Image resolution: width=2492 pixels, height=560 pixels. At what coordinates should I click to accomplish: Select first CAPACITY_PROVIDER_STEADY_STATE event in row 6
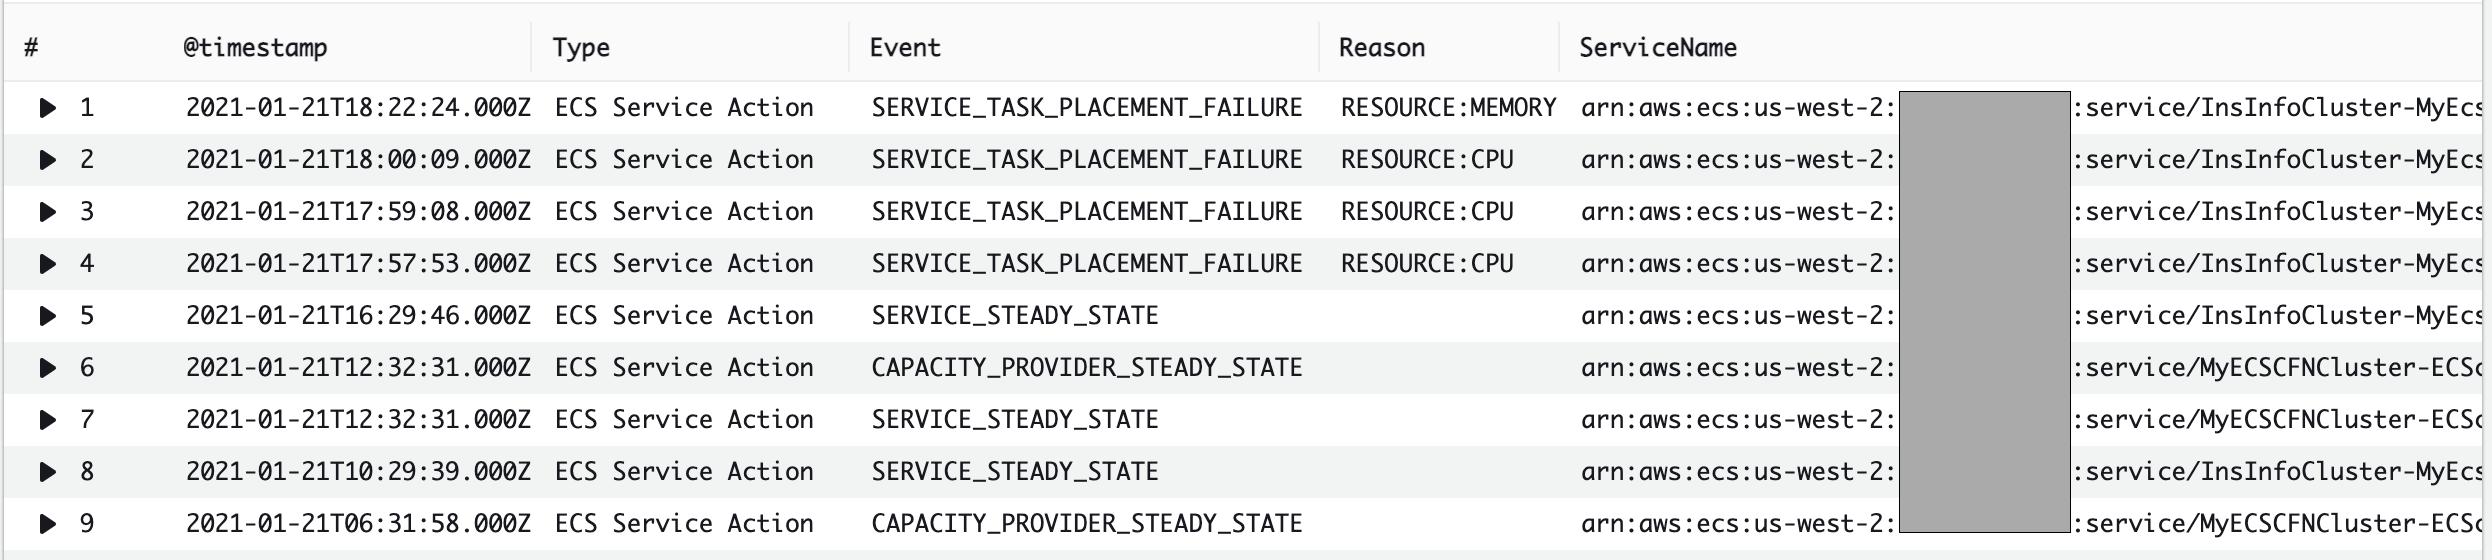(x=1086, y=368)
